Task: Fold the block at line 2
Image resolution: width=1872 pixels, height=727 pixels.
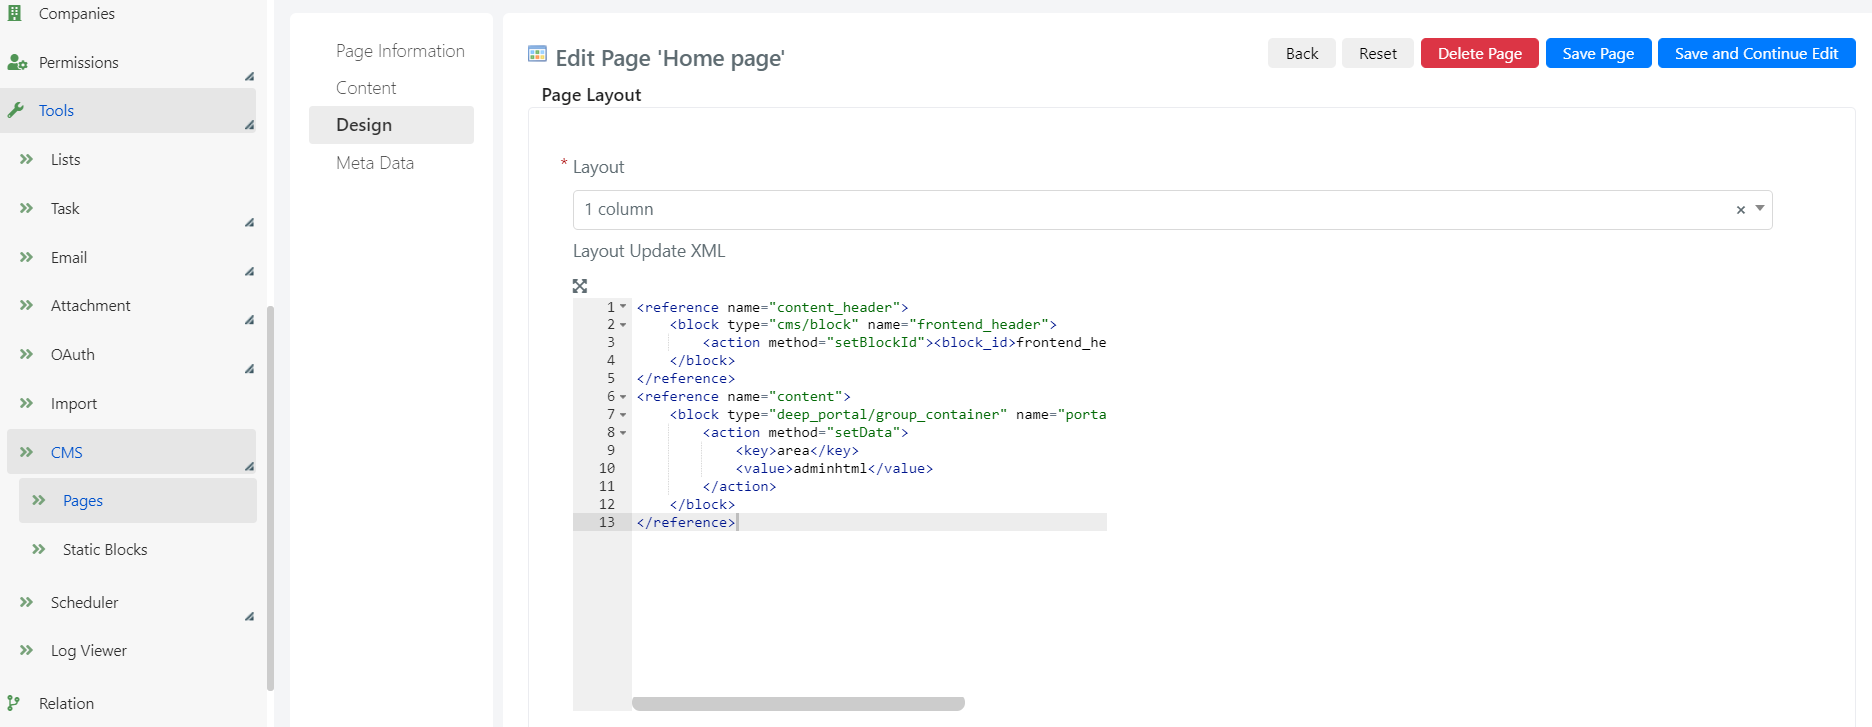Action: (x=623, y=325)
